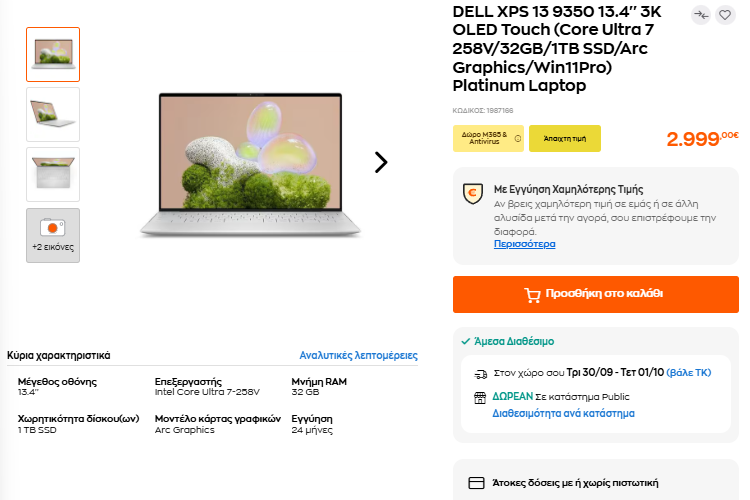Click the 'βάλε ΤΚ' postcode link
Image resolution: width=750 pixels, height=500 pixels.
coord(688,372)
